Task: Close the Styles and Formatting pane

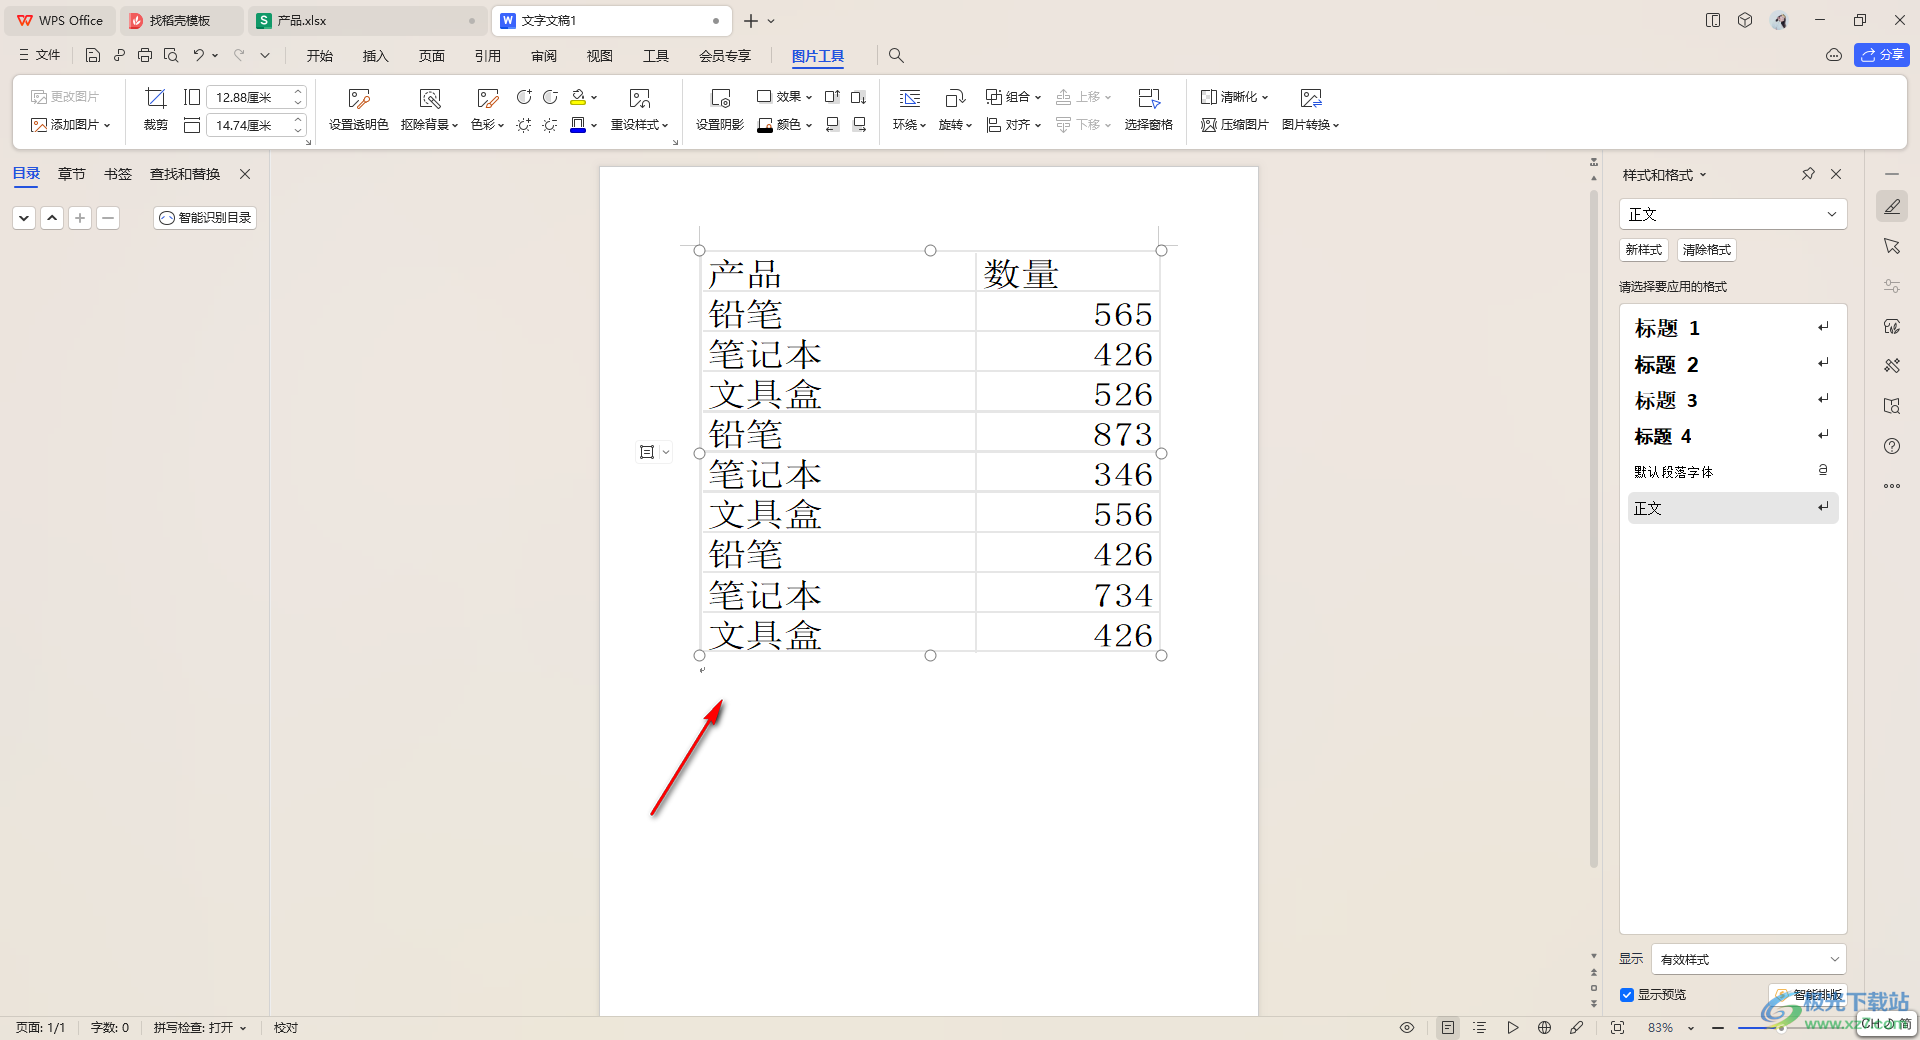Action: pyautogui.click(x=1836, y=174)
